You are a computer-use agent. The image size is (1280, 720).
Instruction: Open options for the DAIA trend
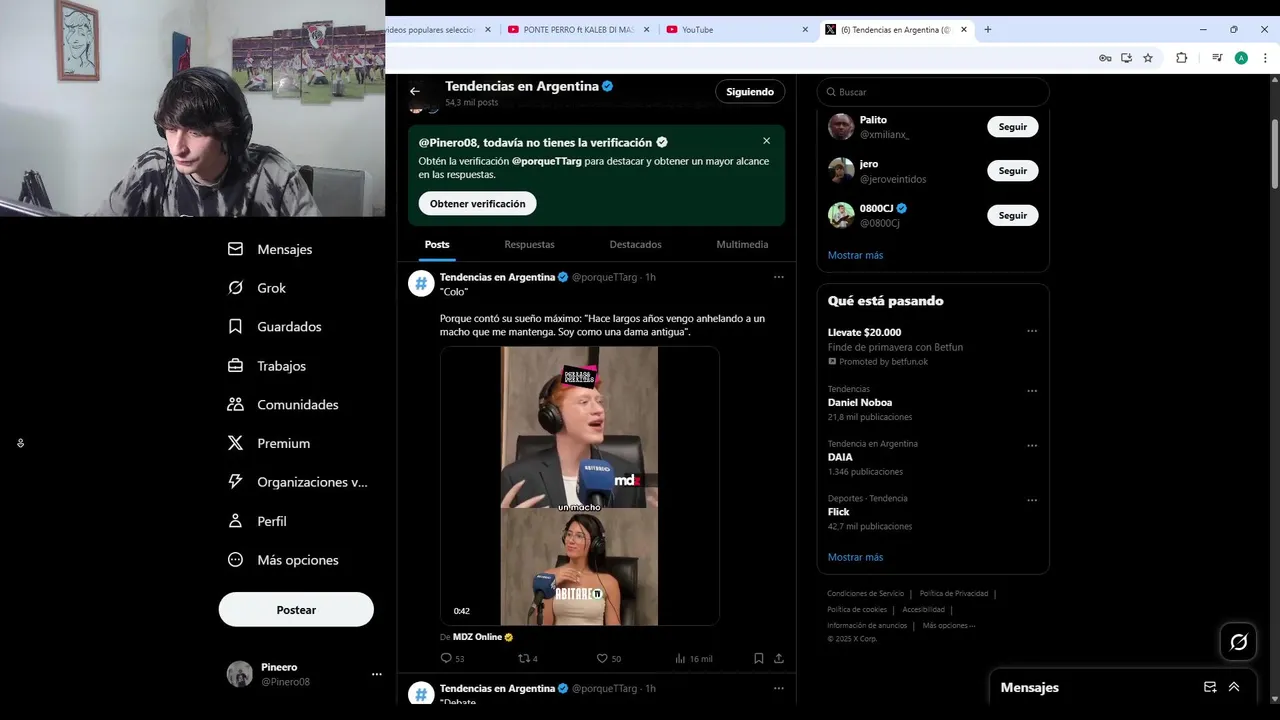coord(1032,446)
